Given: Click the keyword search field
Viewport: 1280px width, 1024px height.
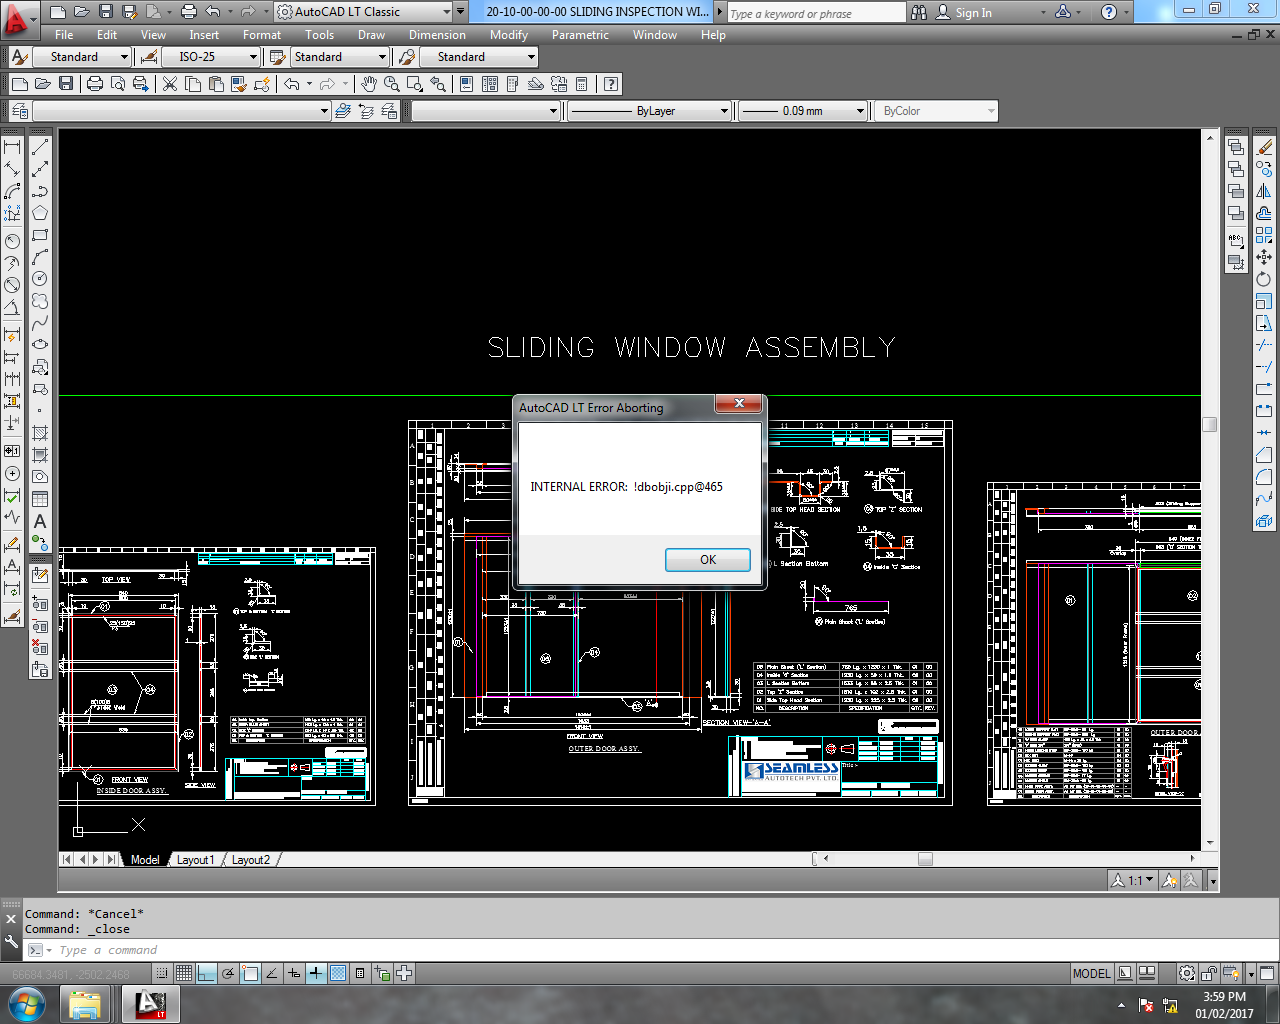Looking at the screenshot, I should pyautogui.click(x=815, y=12).
